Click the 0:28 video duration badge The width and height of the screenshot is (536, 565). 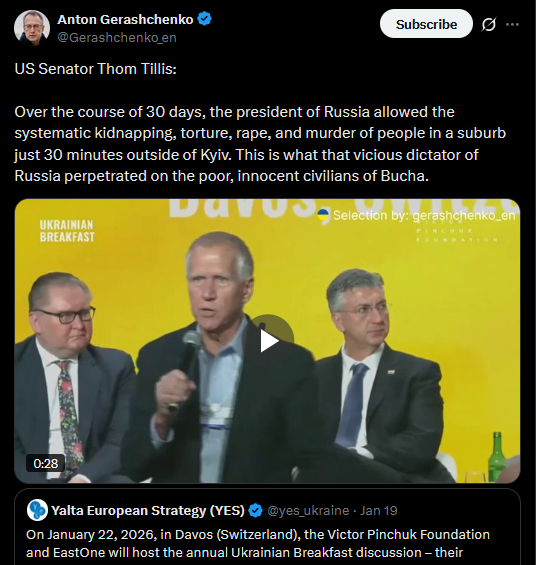[45, 463]
